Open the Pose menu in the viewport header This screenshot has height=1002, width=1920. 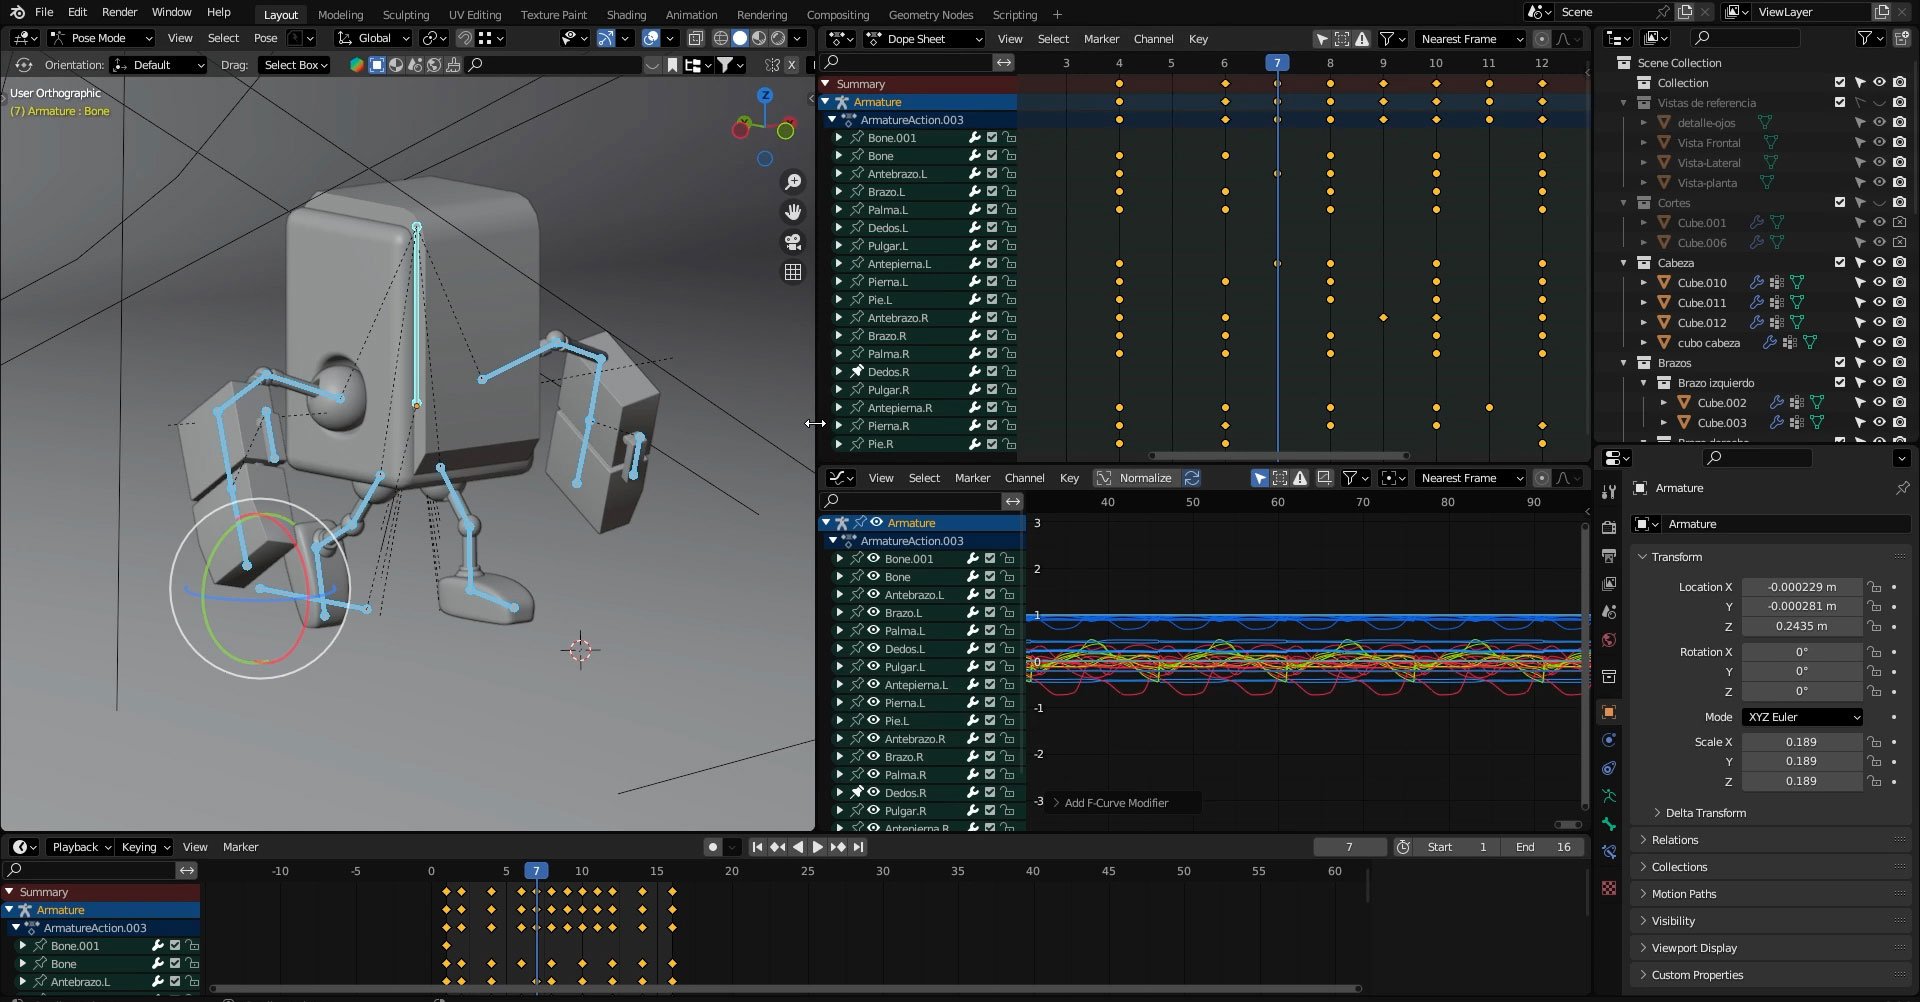[x=264, y=37]
